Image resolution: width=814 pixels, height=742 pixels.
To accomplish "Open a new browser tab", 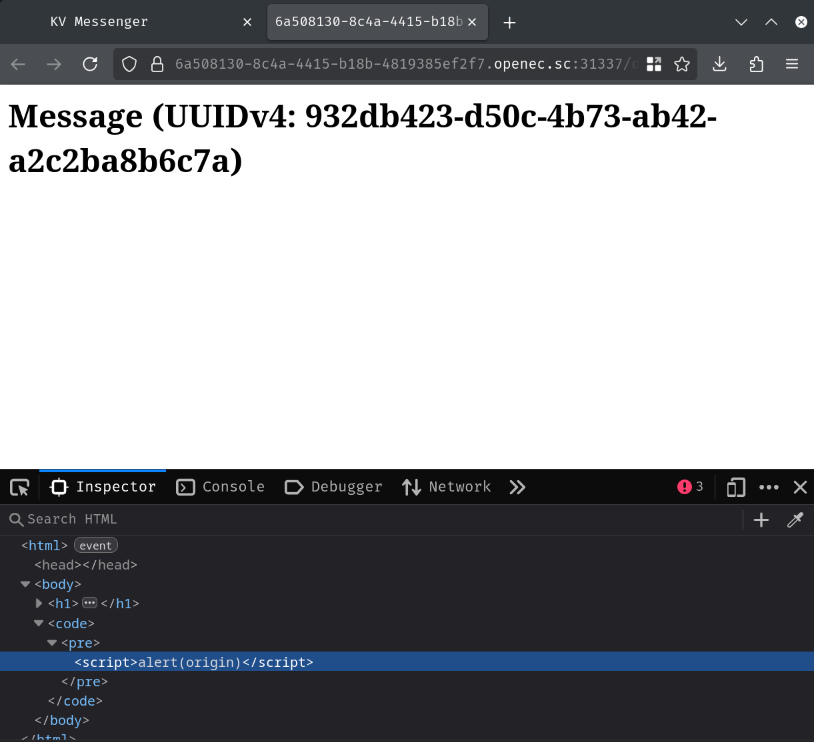I will pos(509,22).
